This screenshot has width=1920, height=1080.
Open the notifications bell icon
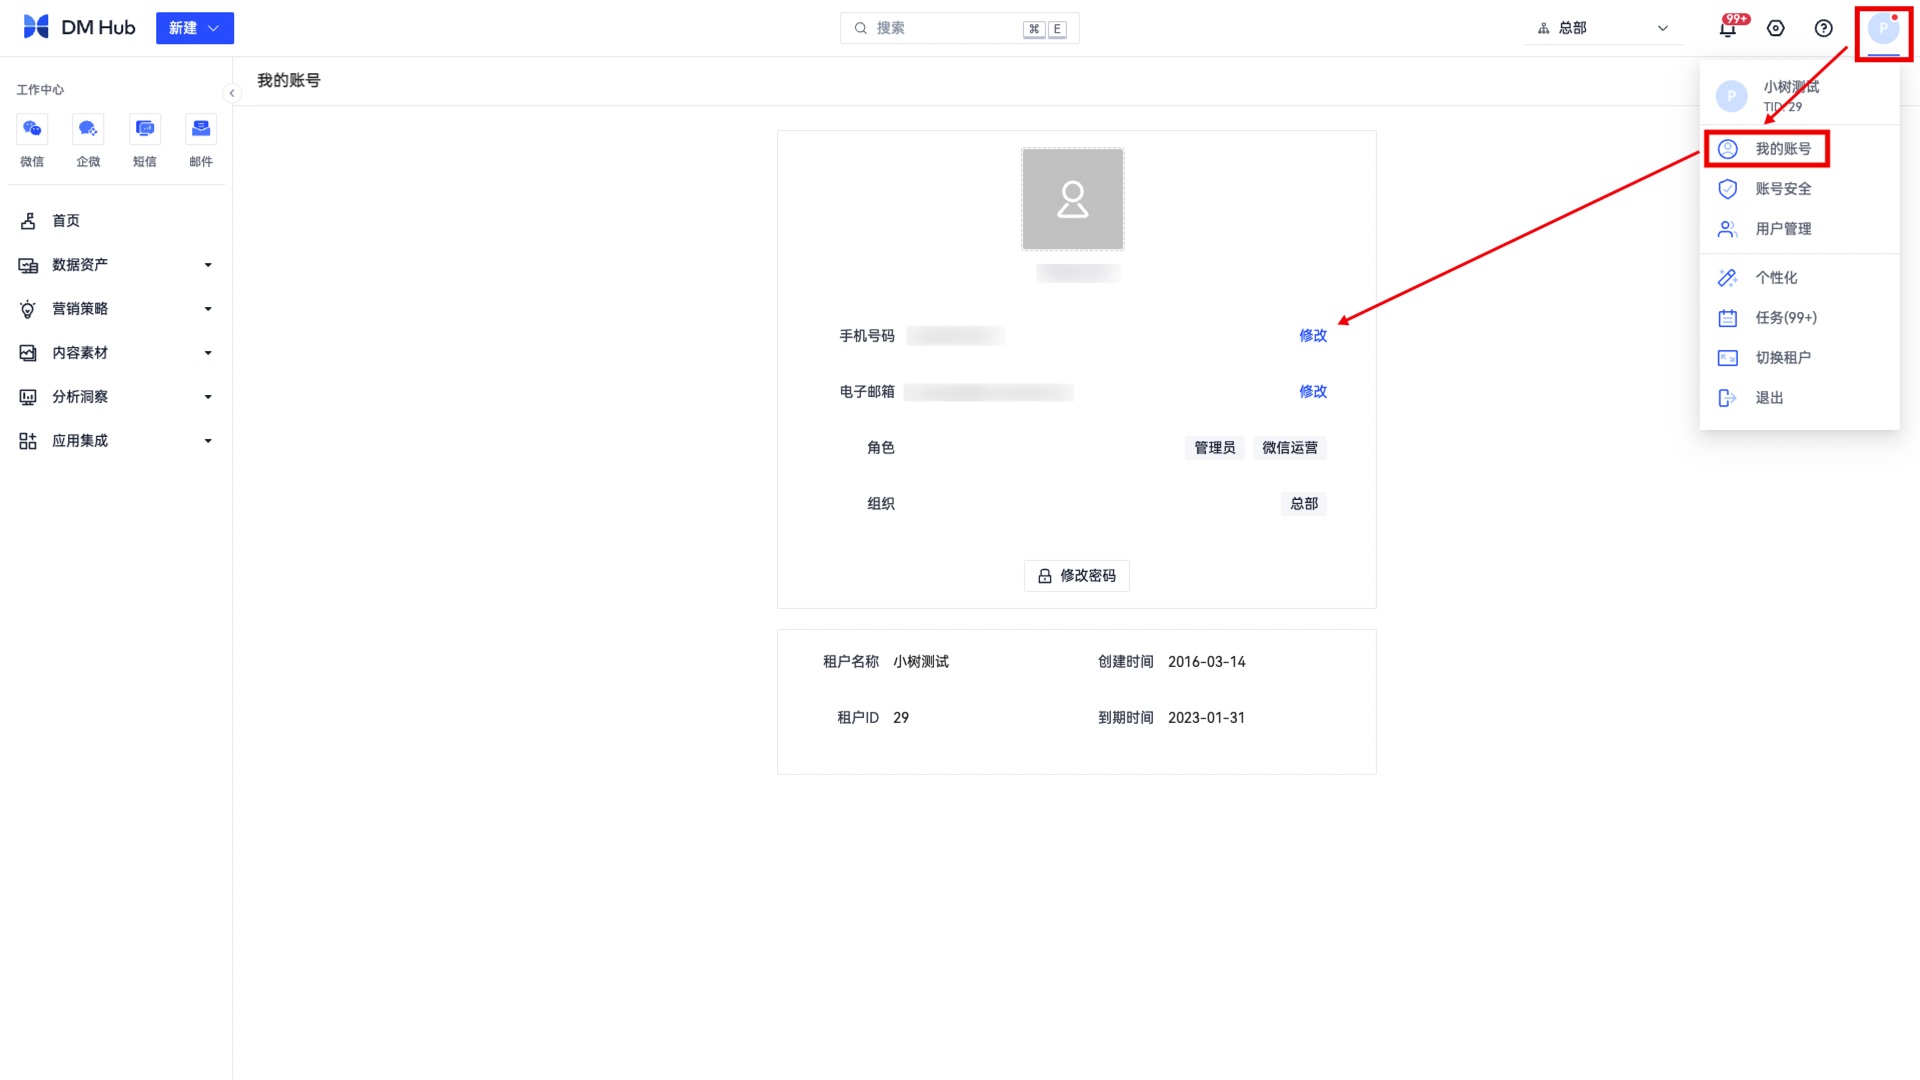pos(1728,28)
